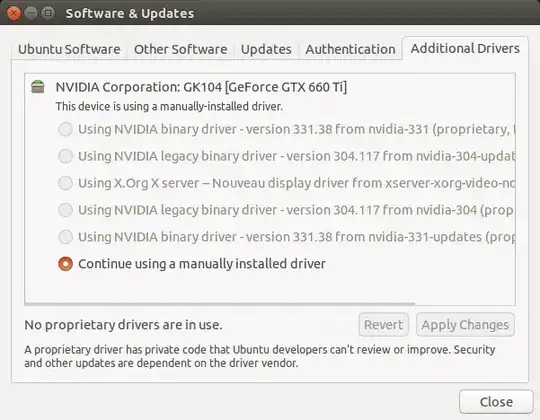Screen dimensions: 540x420
Task: Click the NVIDIA Corporation GK104 device heading
Action: (201, 87)
